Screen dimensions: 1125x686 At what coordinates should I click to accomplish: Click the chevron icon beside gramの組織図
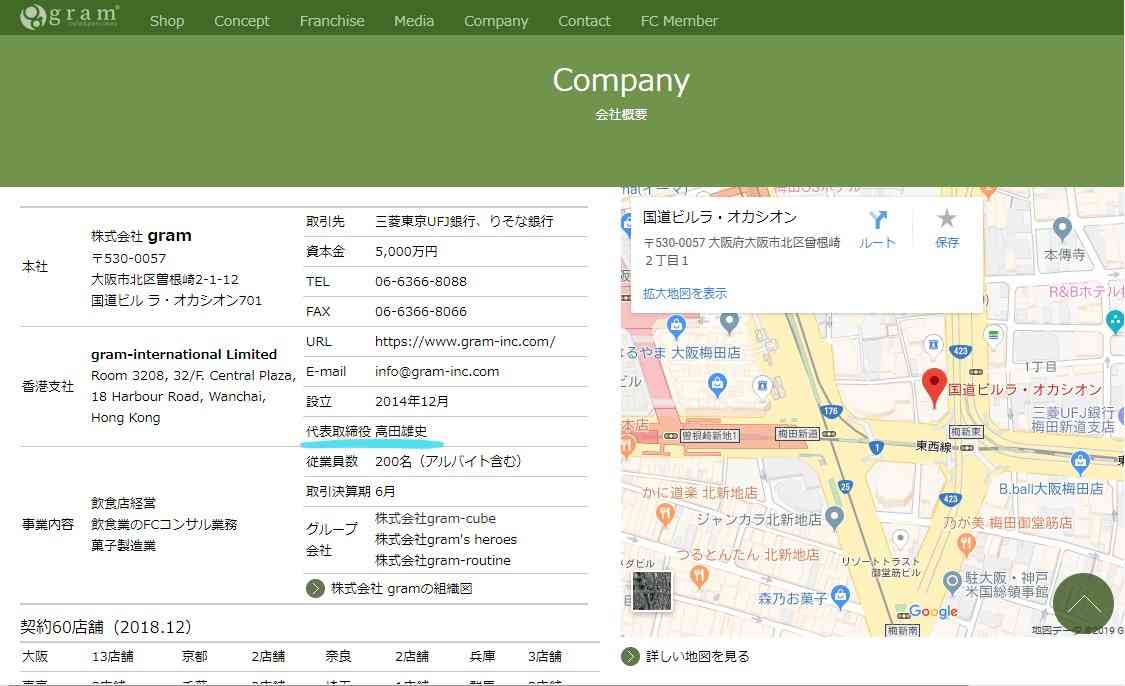coord(315,589)
